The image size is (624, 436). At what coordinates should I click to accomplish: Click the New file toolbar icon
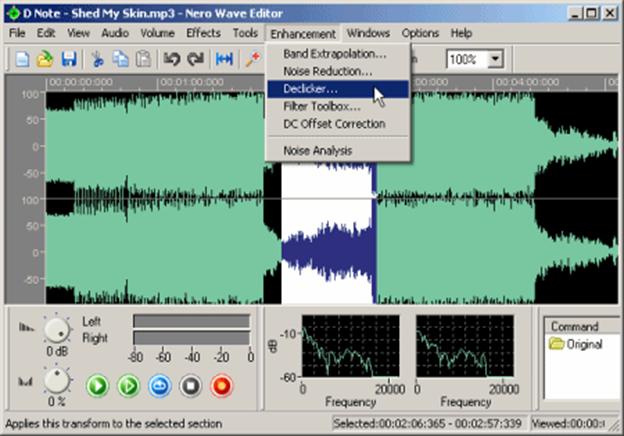22,59
